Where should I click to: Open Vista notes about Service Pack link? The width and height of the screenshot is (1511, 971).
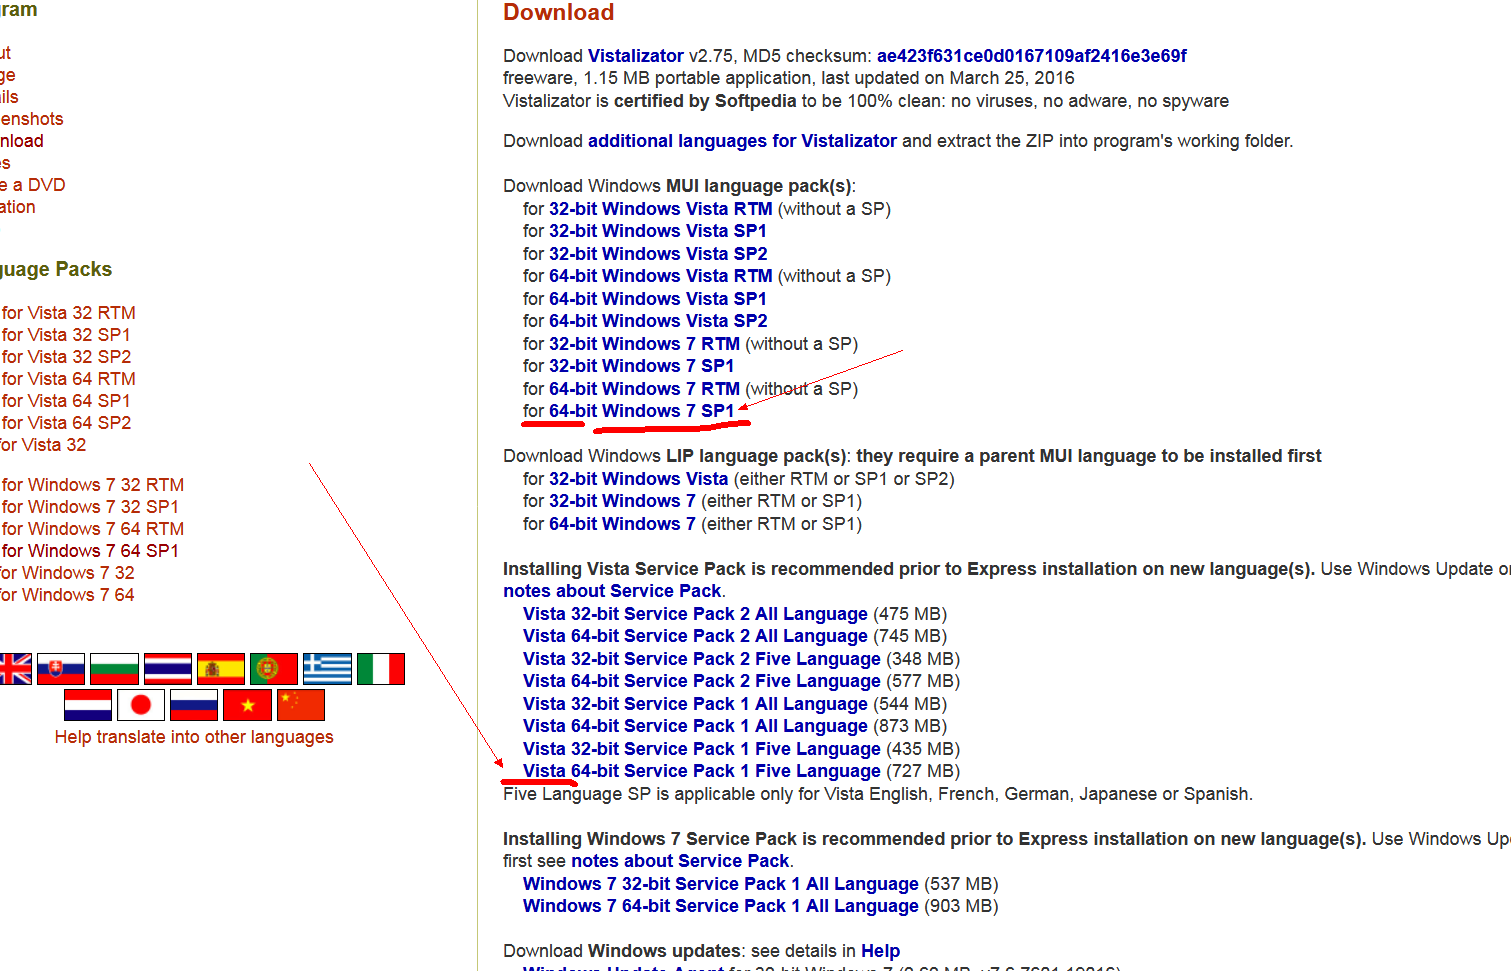click(612, 591)
